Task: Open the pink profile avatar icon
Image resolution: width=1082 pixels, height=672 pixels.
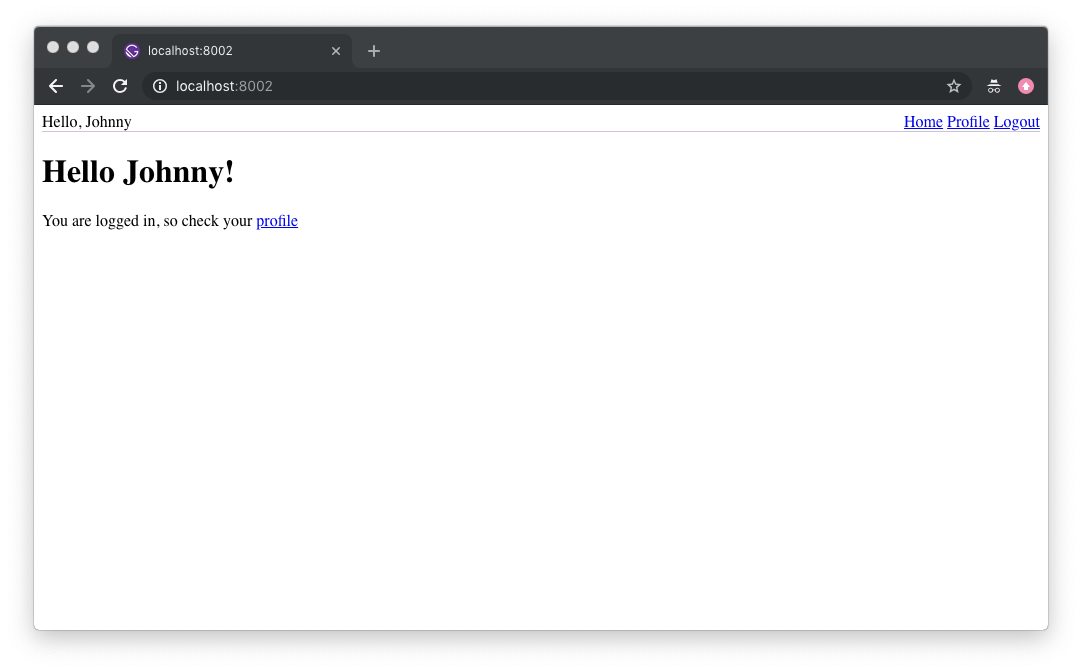Action: 1026,86
